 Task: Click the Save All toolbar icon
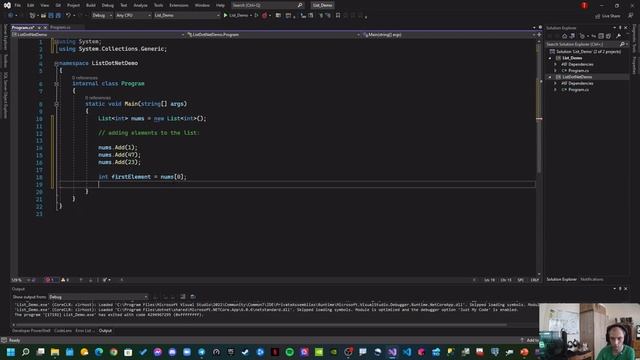click(58, 16)
